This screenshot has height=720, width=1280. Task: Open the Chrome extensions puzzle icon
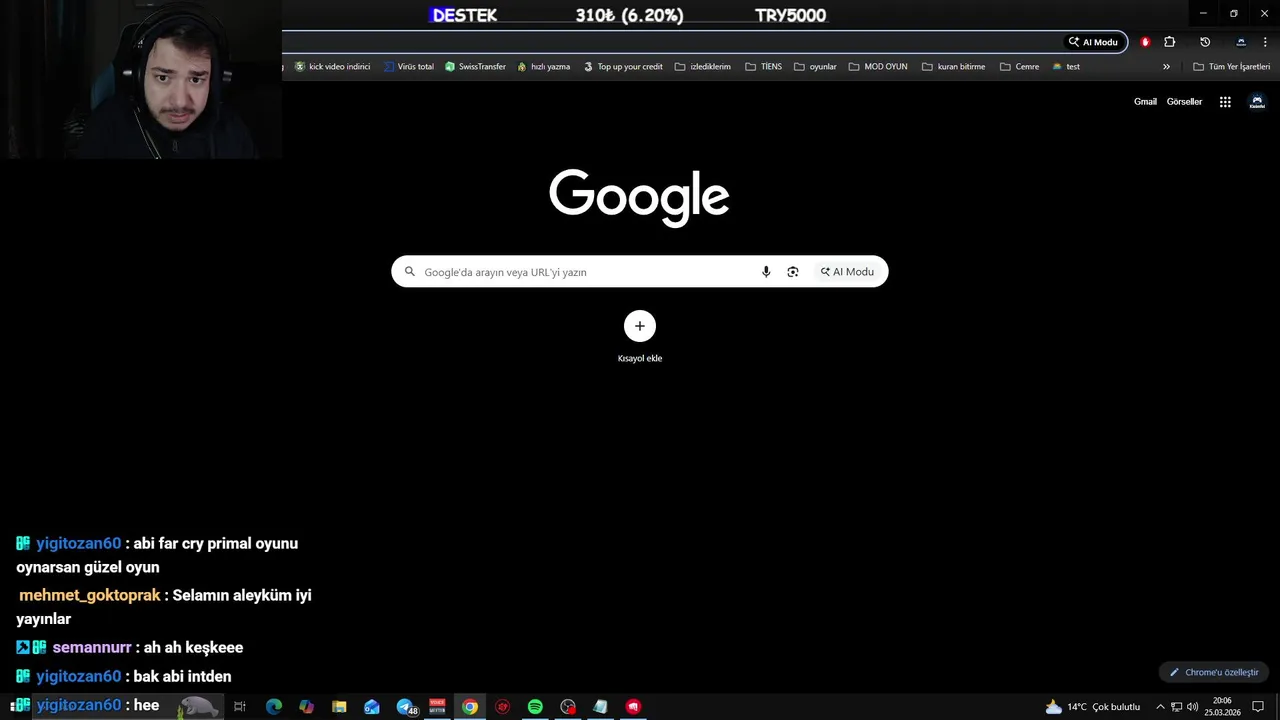[1170, 42]
